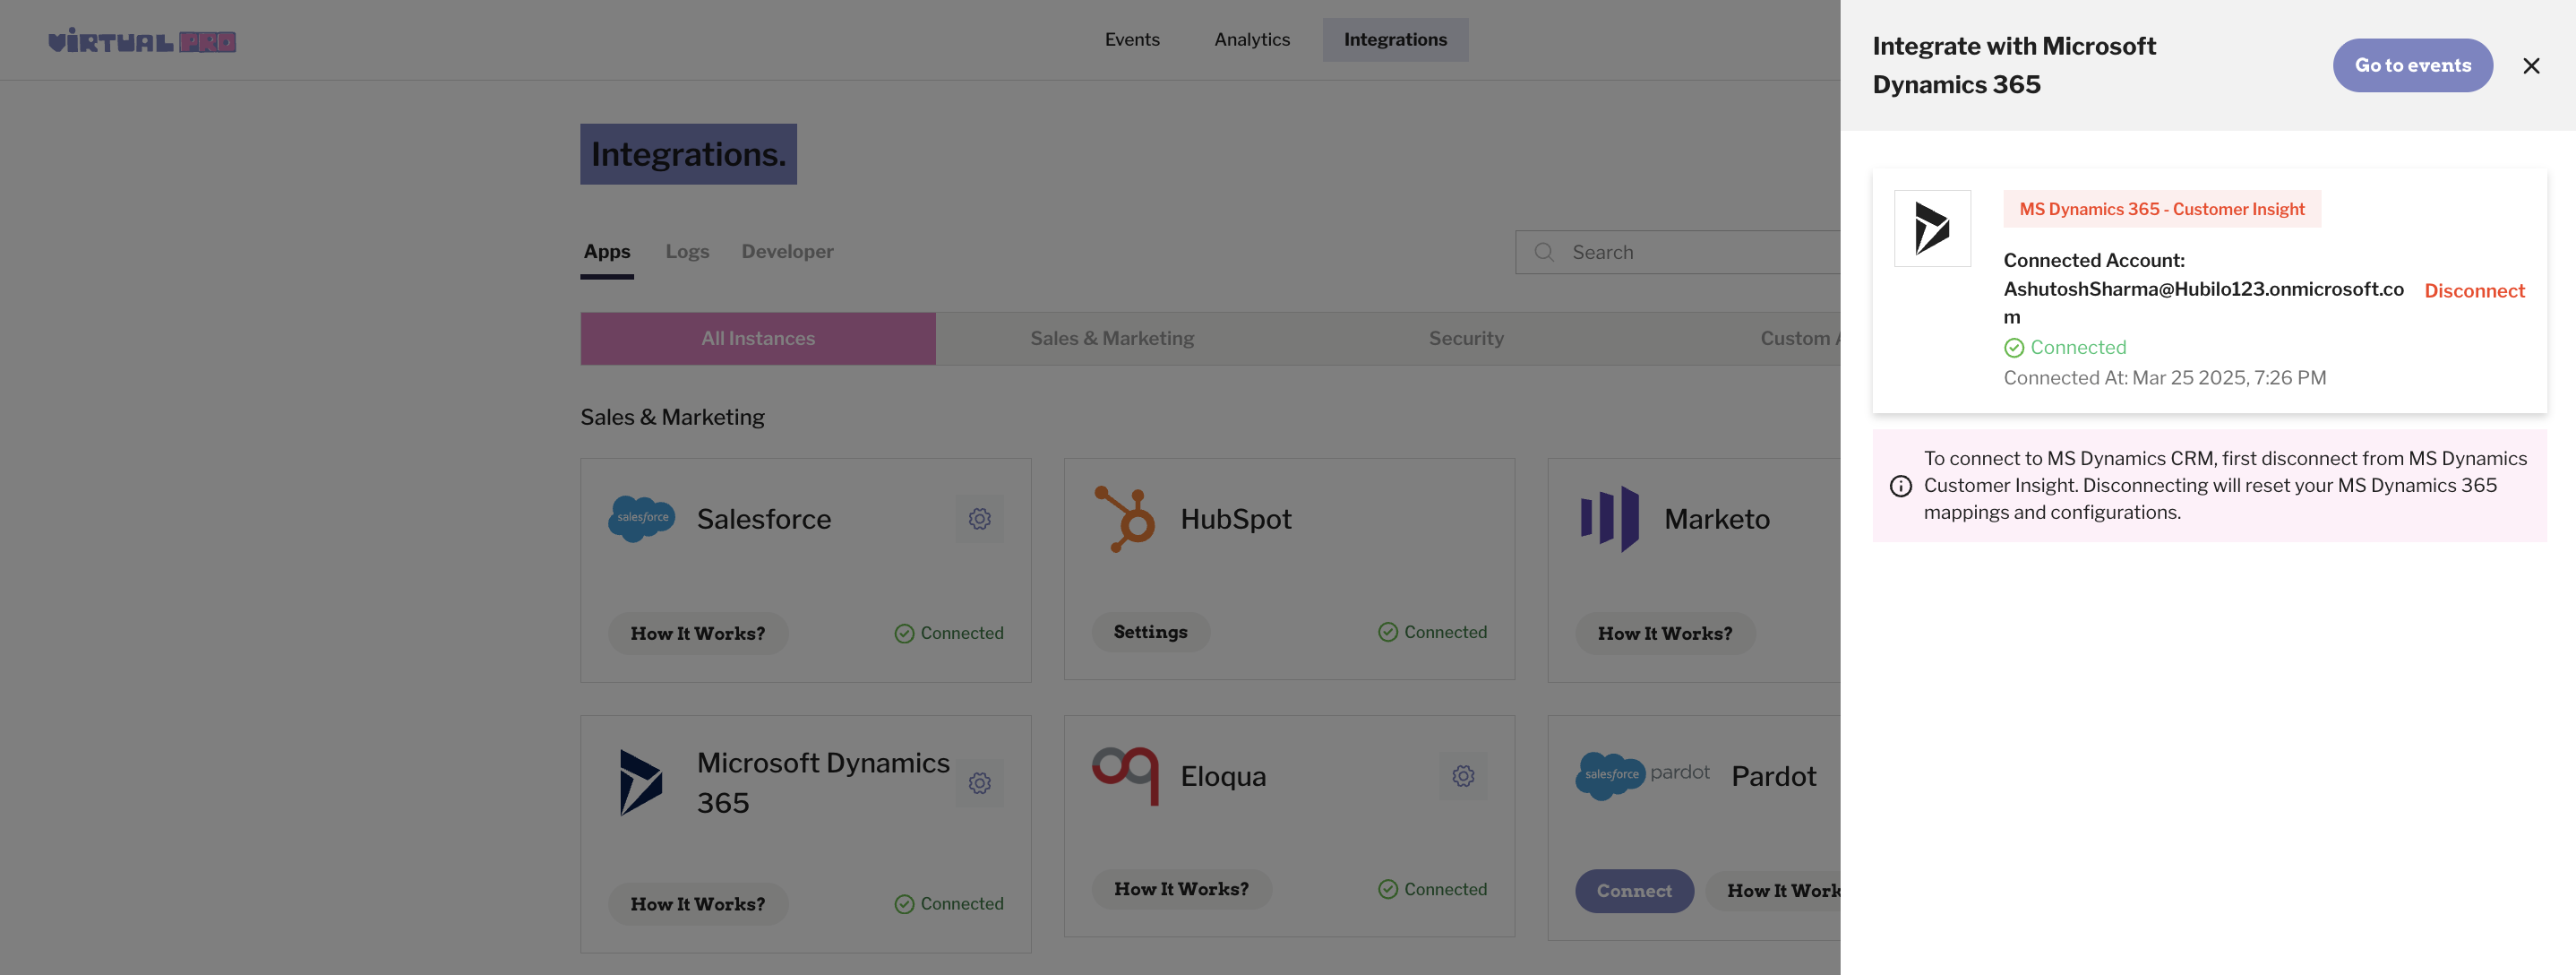Close the integration side panel
Viewport: 2576px width, 975px height.
2531,66
